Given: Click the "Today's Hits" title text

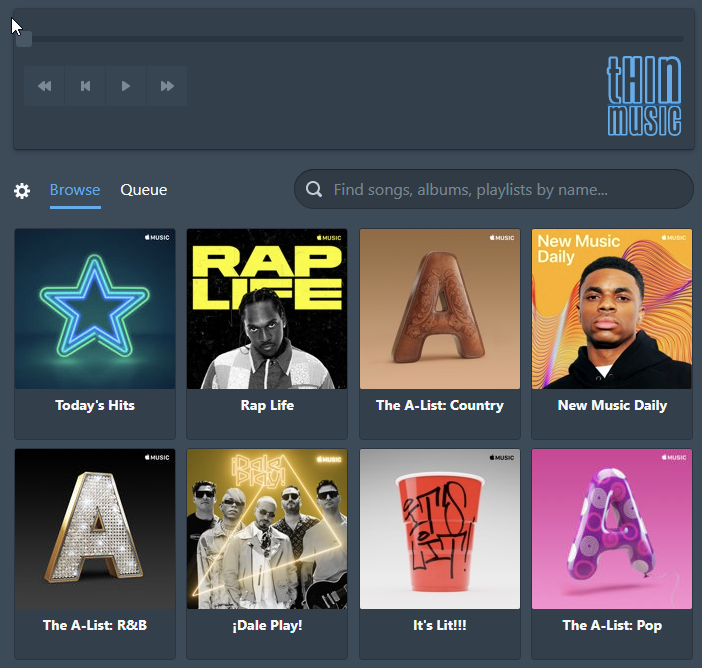Looking at the screenshot, I should point(95,405).
